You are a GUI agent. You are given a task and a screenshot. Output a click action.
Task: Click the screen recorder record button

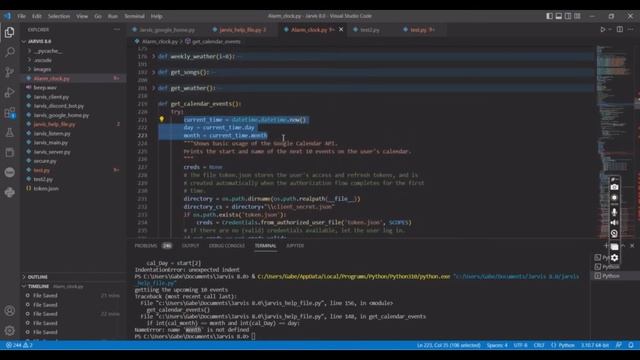tap(614, 198)
